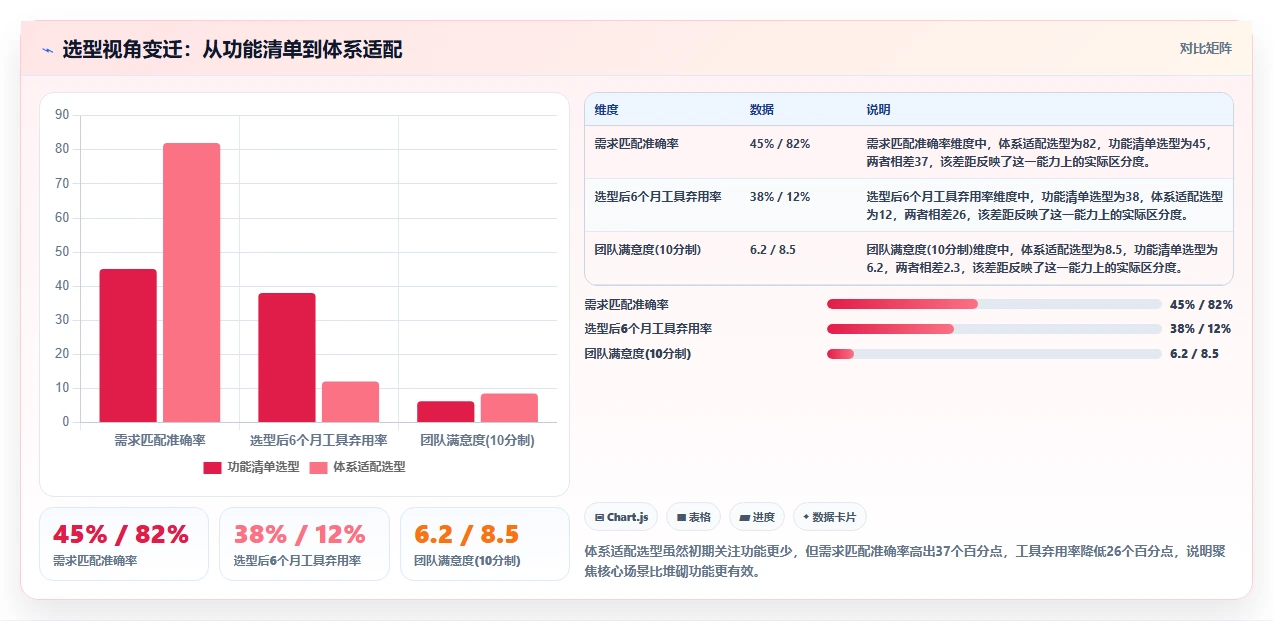This screenshot has height=621, width=1273.
Task: Click the lightning icon beside the title
Action: (x=48, y=50)
